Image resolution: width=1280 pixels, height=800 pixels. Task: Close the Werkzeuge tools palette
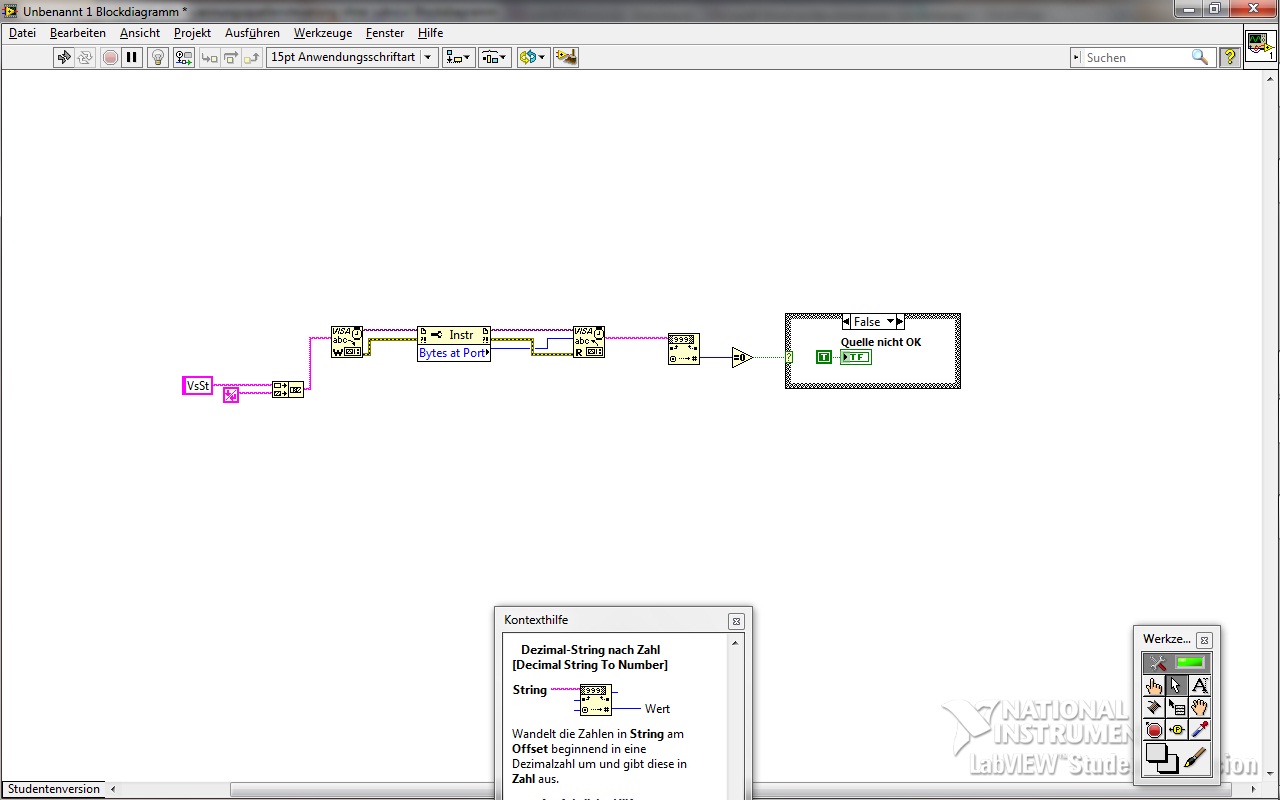coord(1204,640)
